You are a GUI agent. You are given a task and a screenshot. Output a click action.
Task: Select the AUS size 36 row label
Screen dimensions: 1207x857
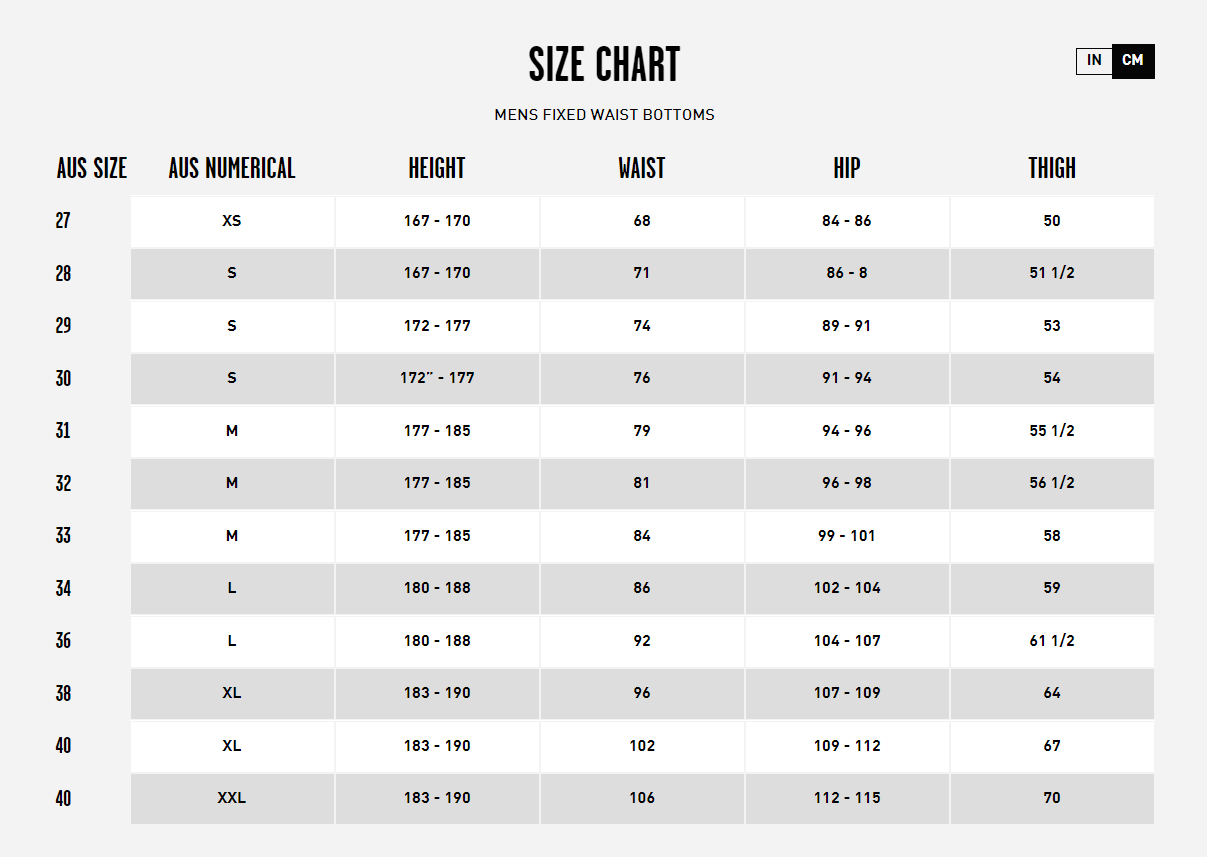63,641
